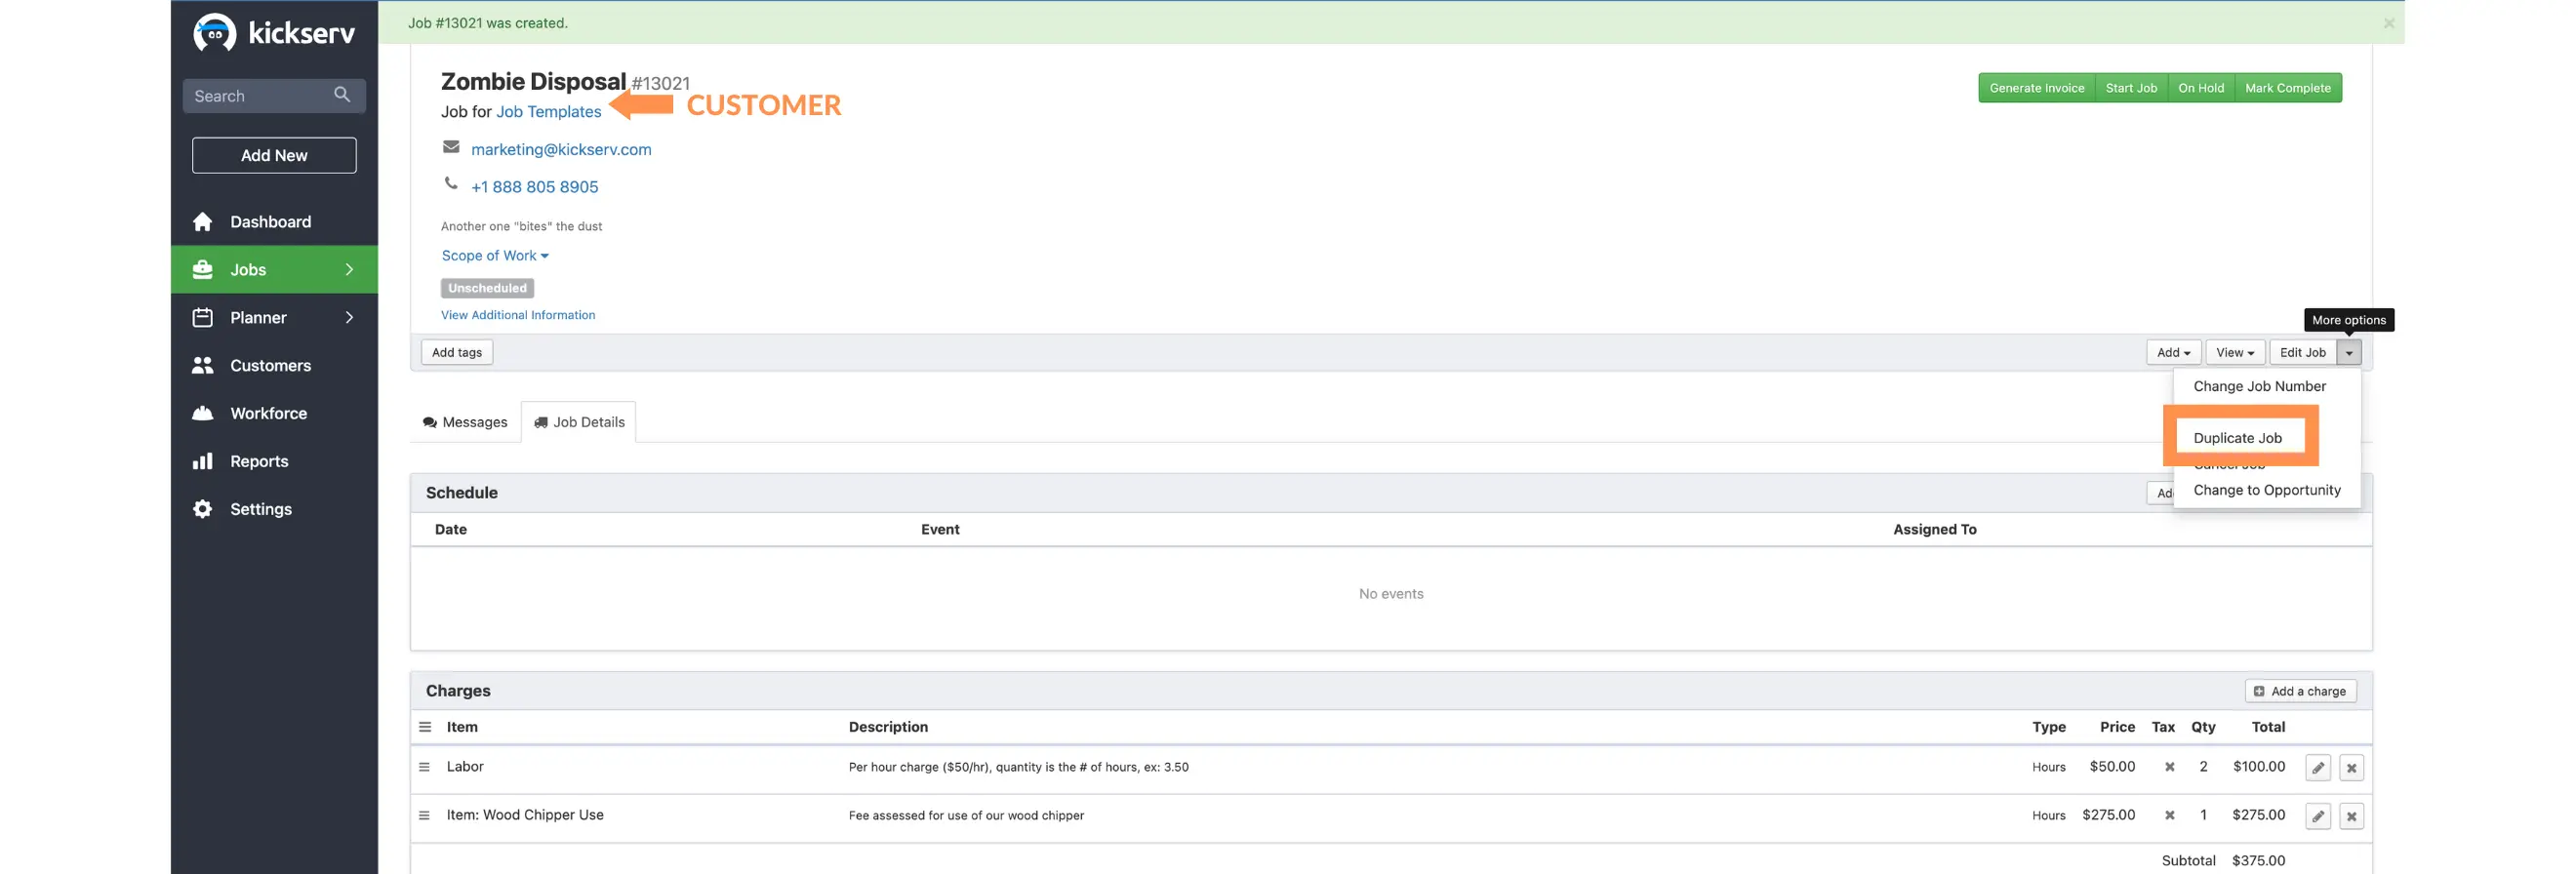Click the Workforce hard hat icon

coord(203,413)
